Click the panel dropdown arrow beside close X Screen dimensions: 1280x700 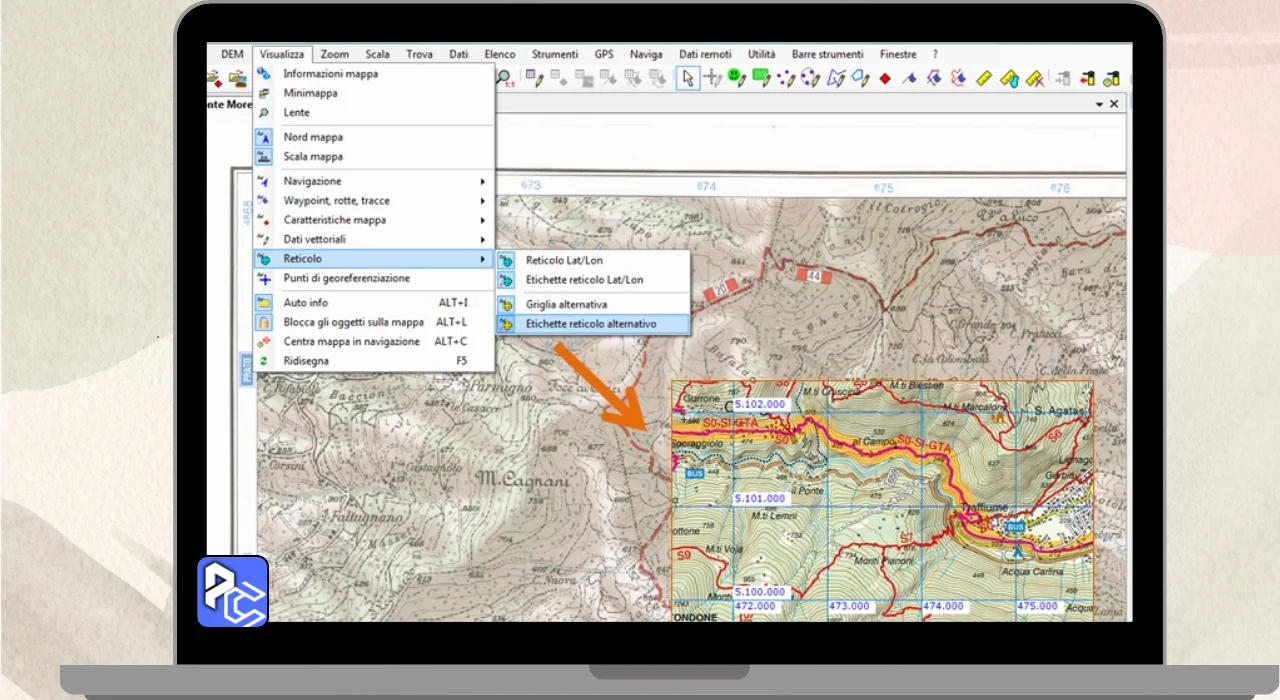[1099, 104]
